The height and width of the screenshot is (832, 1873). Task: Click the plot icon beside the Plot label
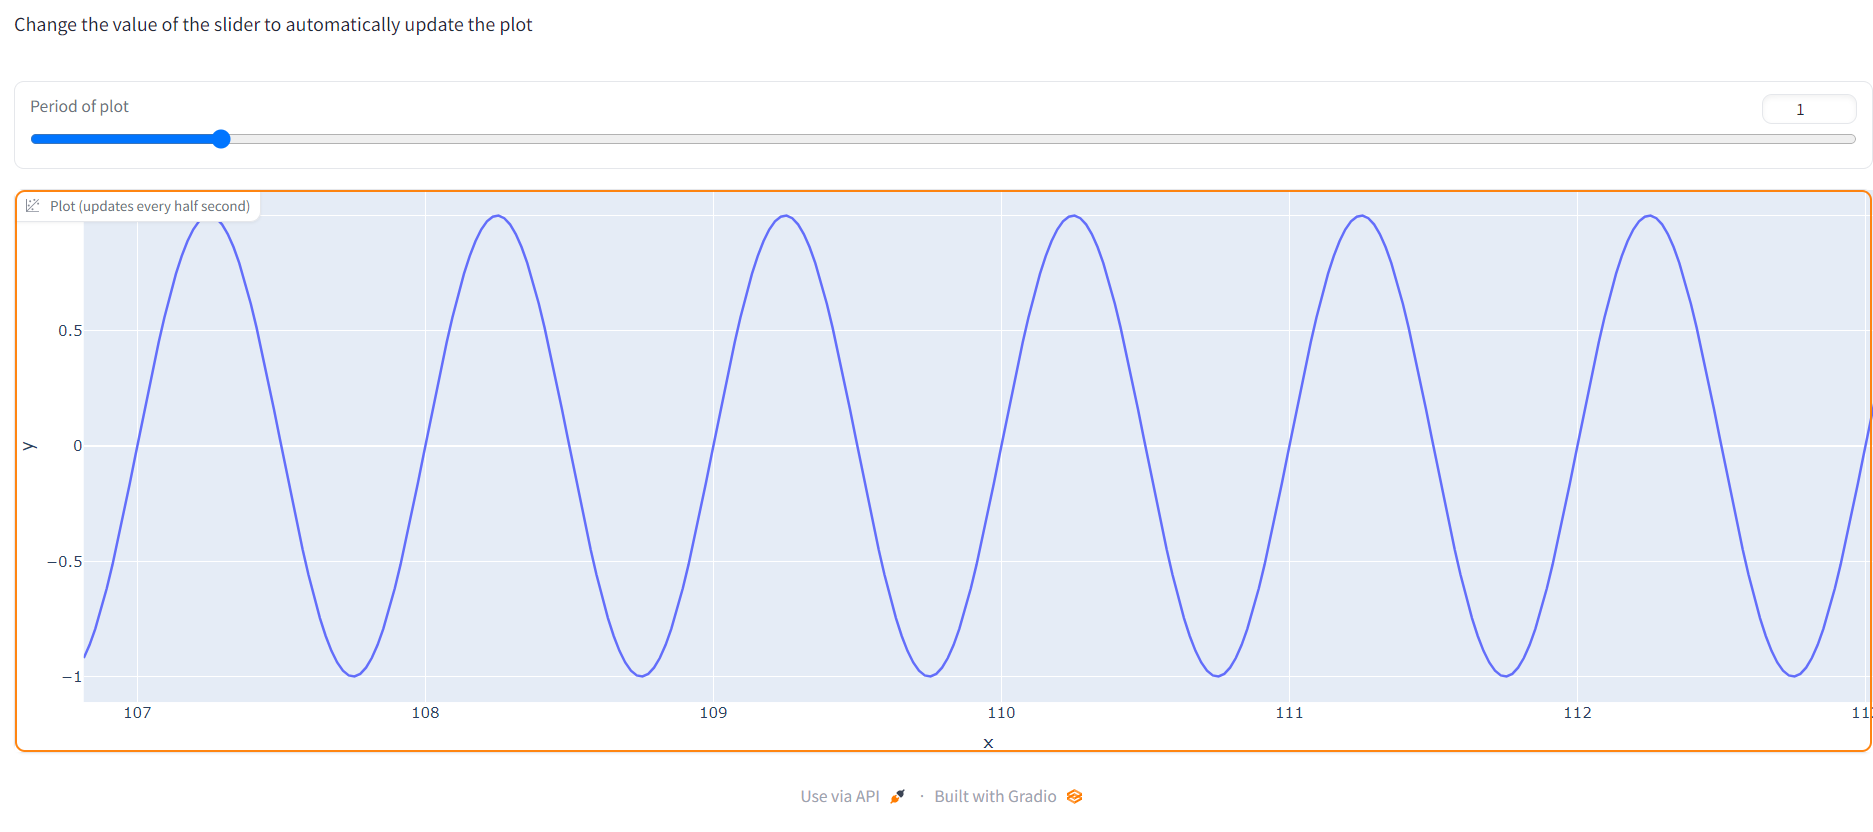pos(33,205)
